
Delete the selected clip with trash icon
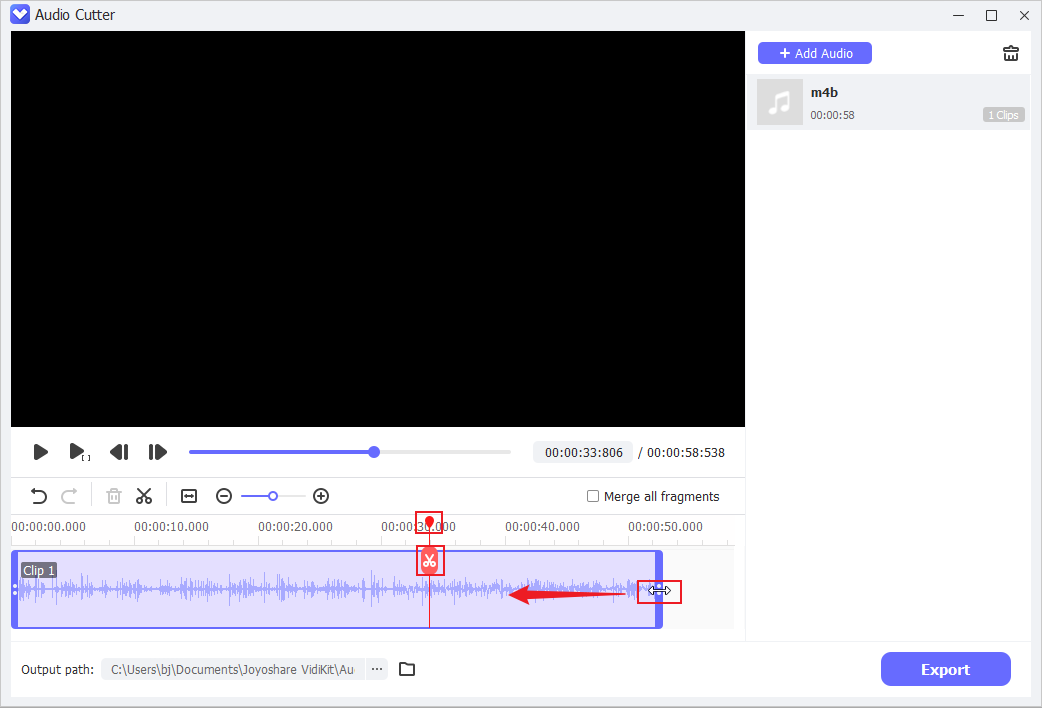(x=114, y=496)
